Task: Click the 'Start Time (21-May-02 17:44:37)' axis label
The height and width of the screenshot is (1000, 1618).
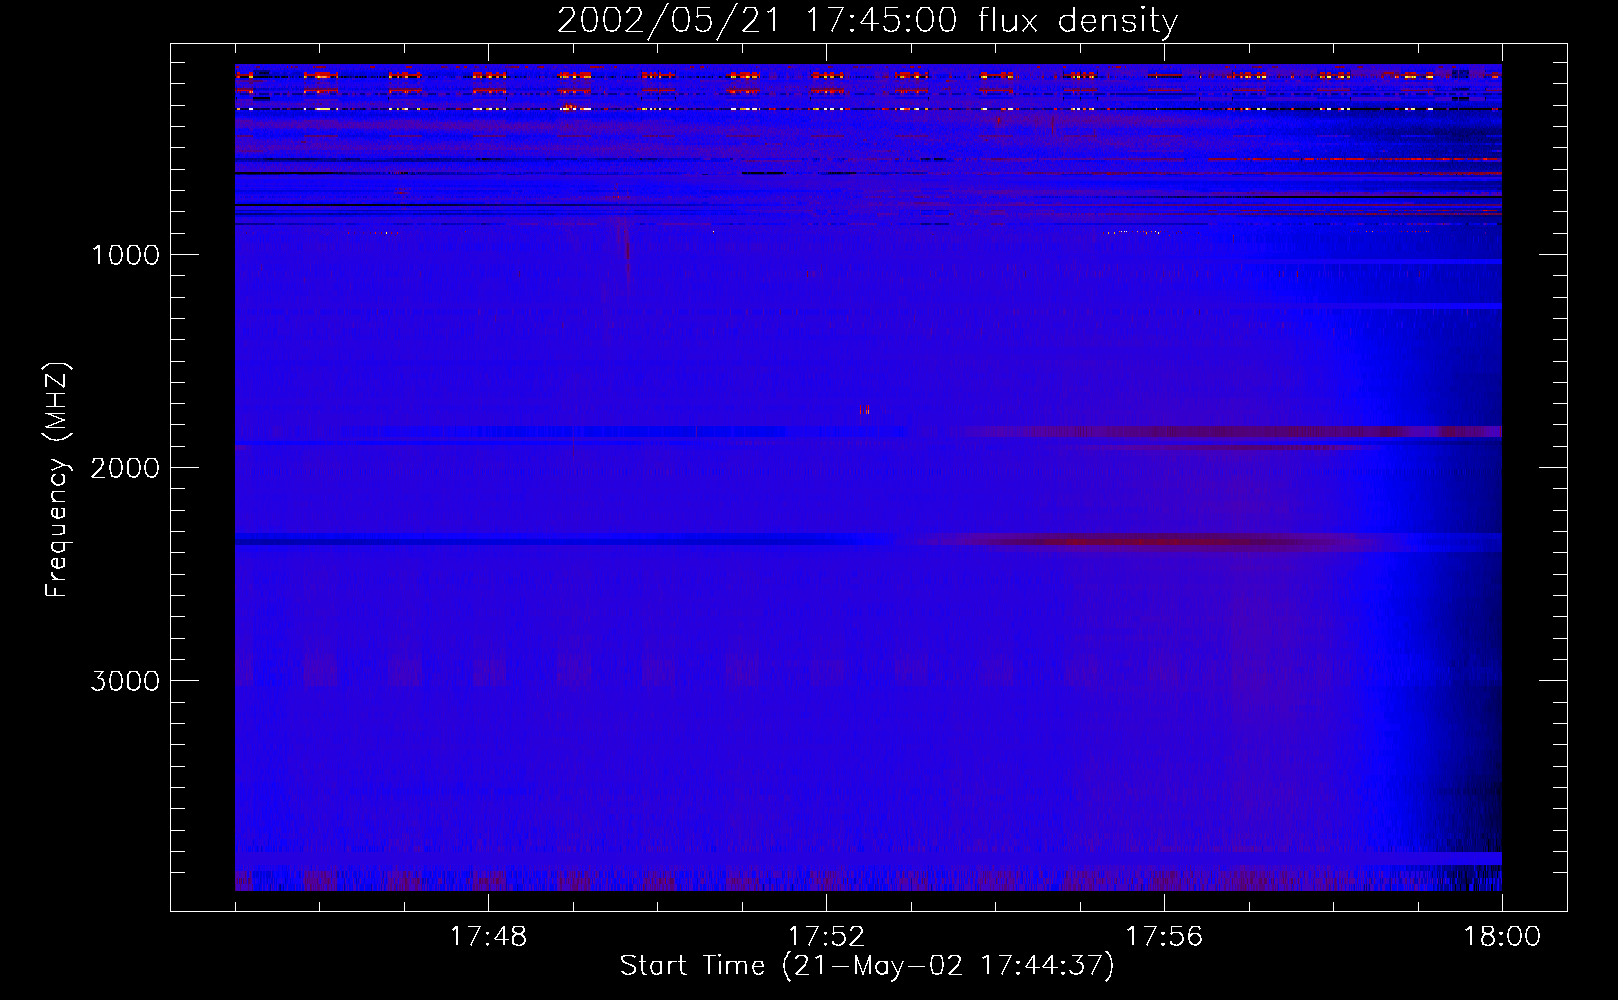Action: [x=867, y=966]
